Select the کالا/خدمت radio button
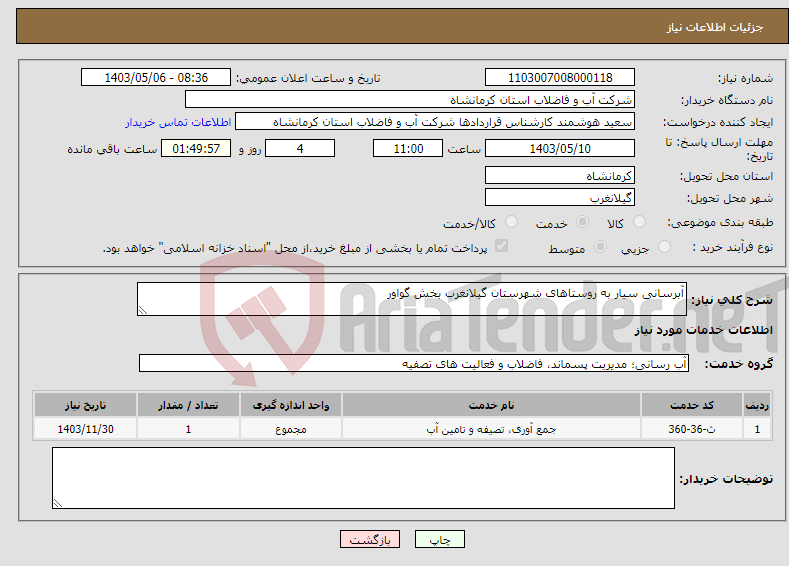The image size is (789, 566). [x=511, y=222]
